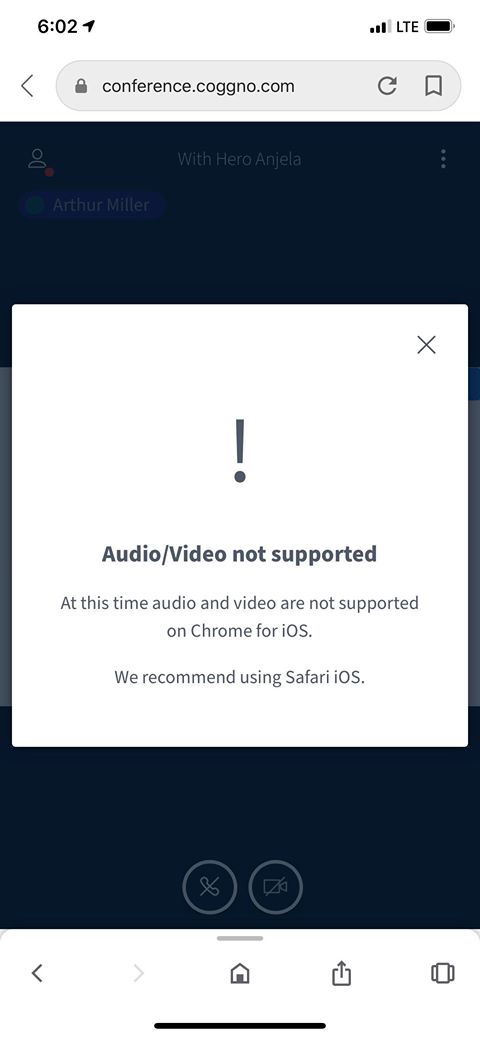Tap the lock icon in the address bar
This screenshot has height=1038, width=480.
(81, 86)
